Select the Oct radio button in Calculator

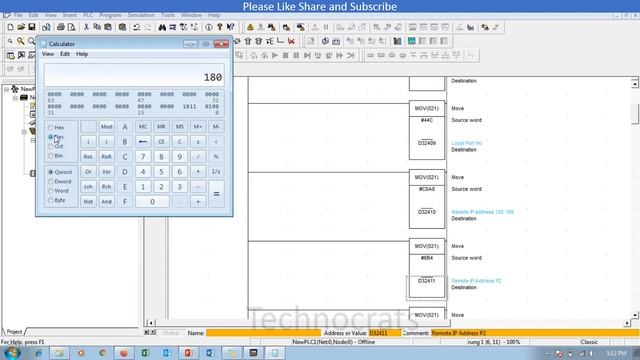point(51,147)
